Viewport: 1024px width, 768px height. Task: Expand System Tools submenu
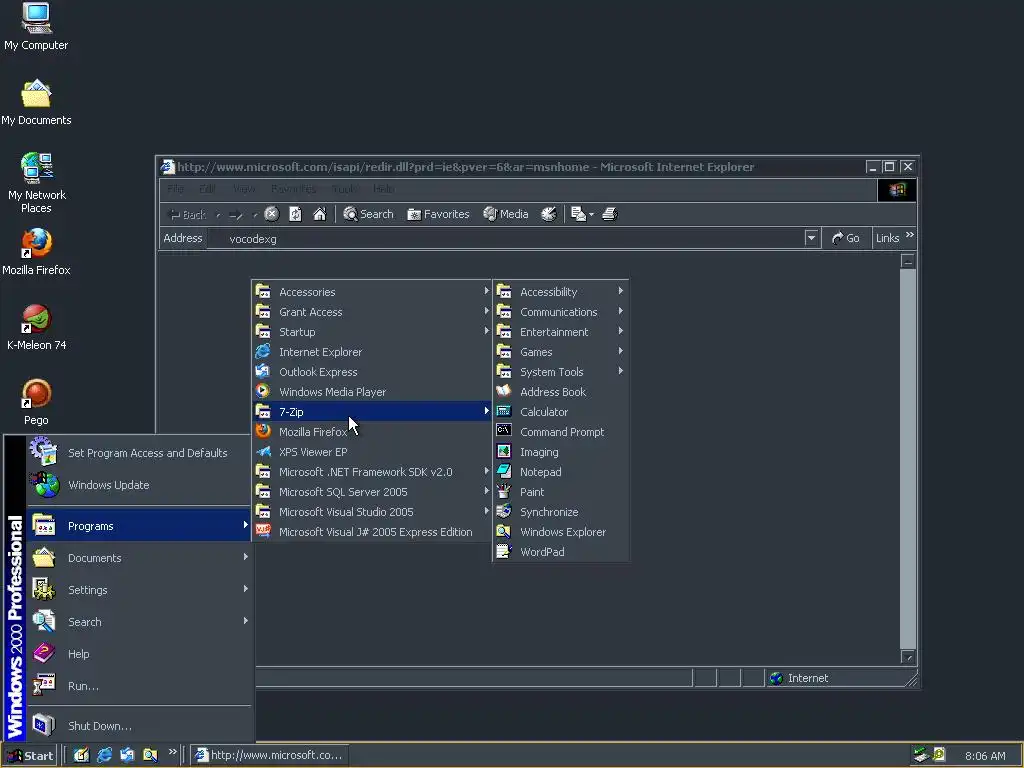(x=561, y=372)
